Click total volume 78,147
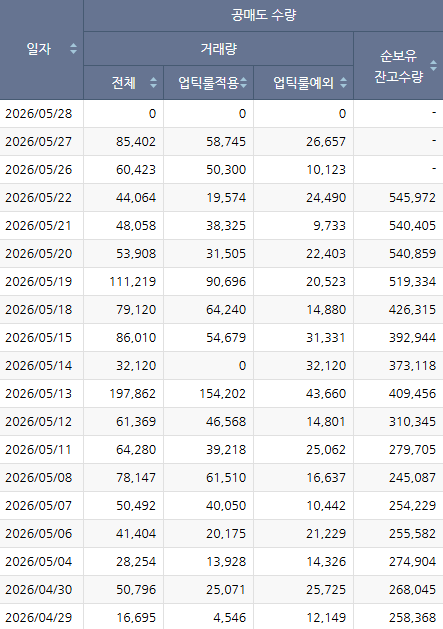Image resolution: width=443 pixels, height=629 pixels. (136, 478)
